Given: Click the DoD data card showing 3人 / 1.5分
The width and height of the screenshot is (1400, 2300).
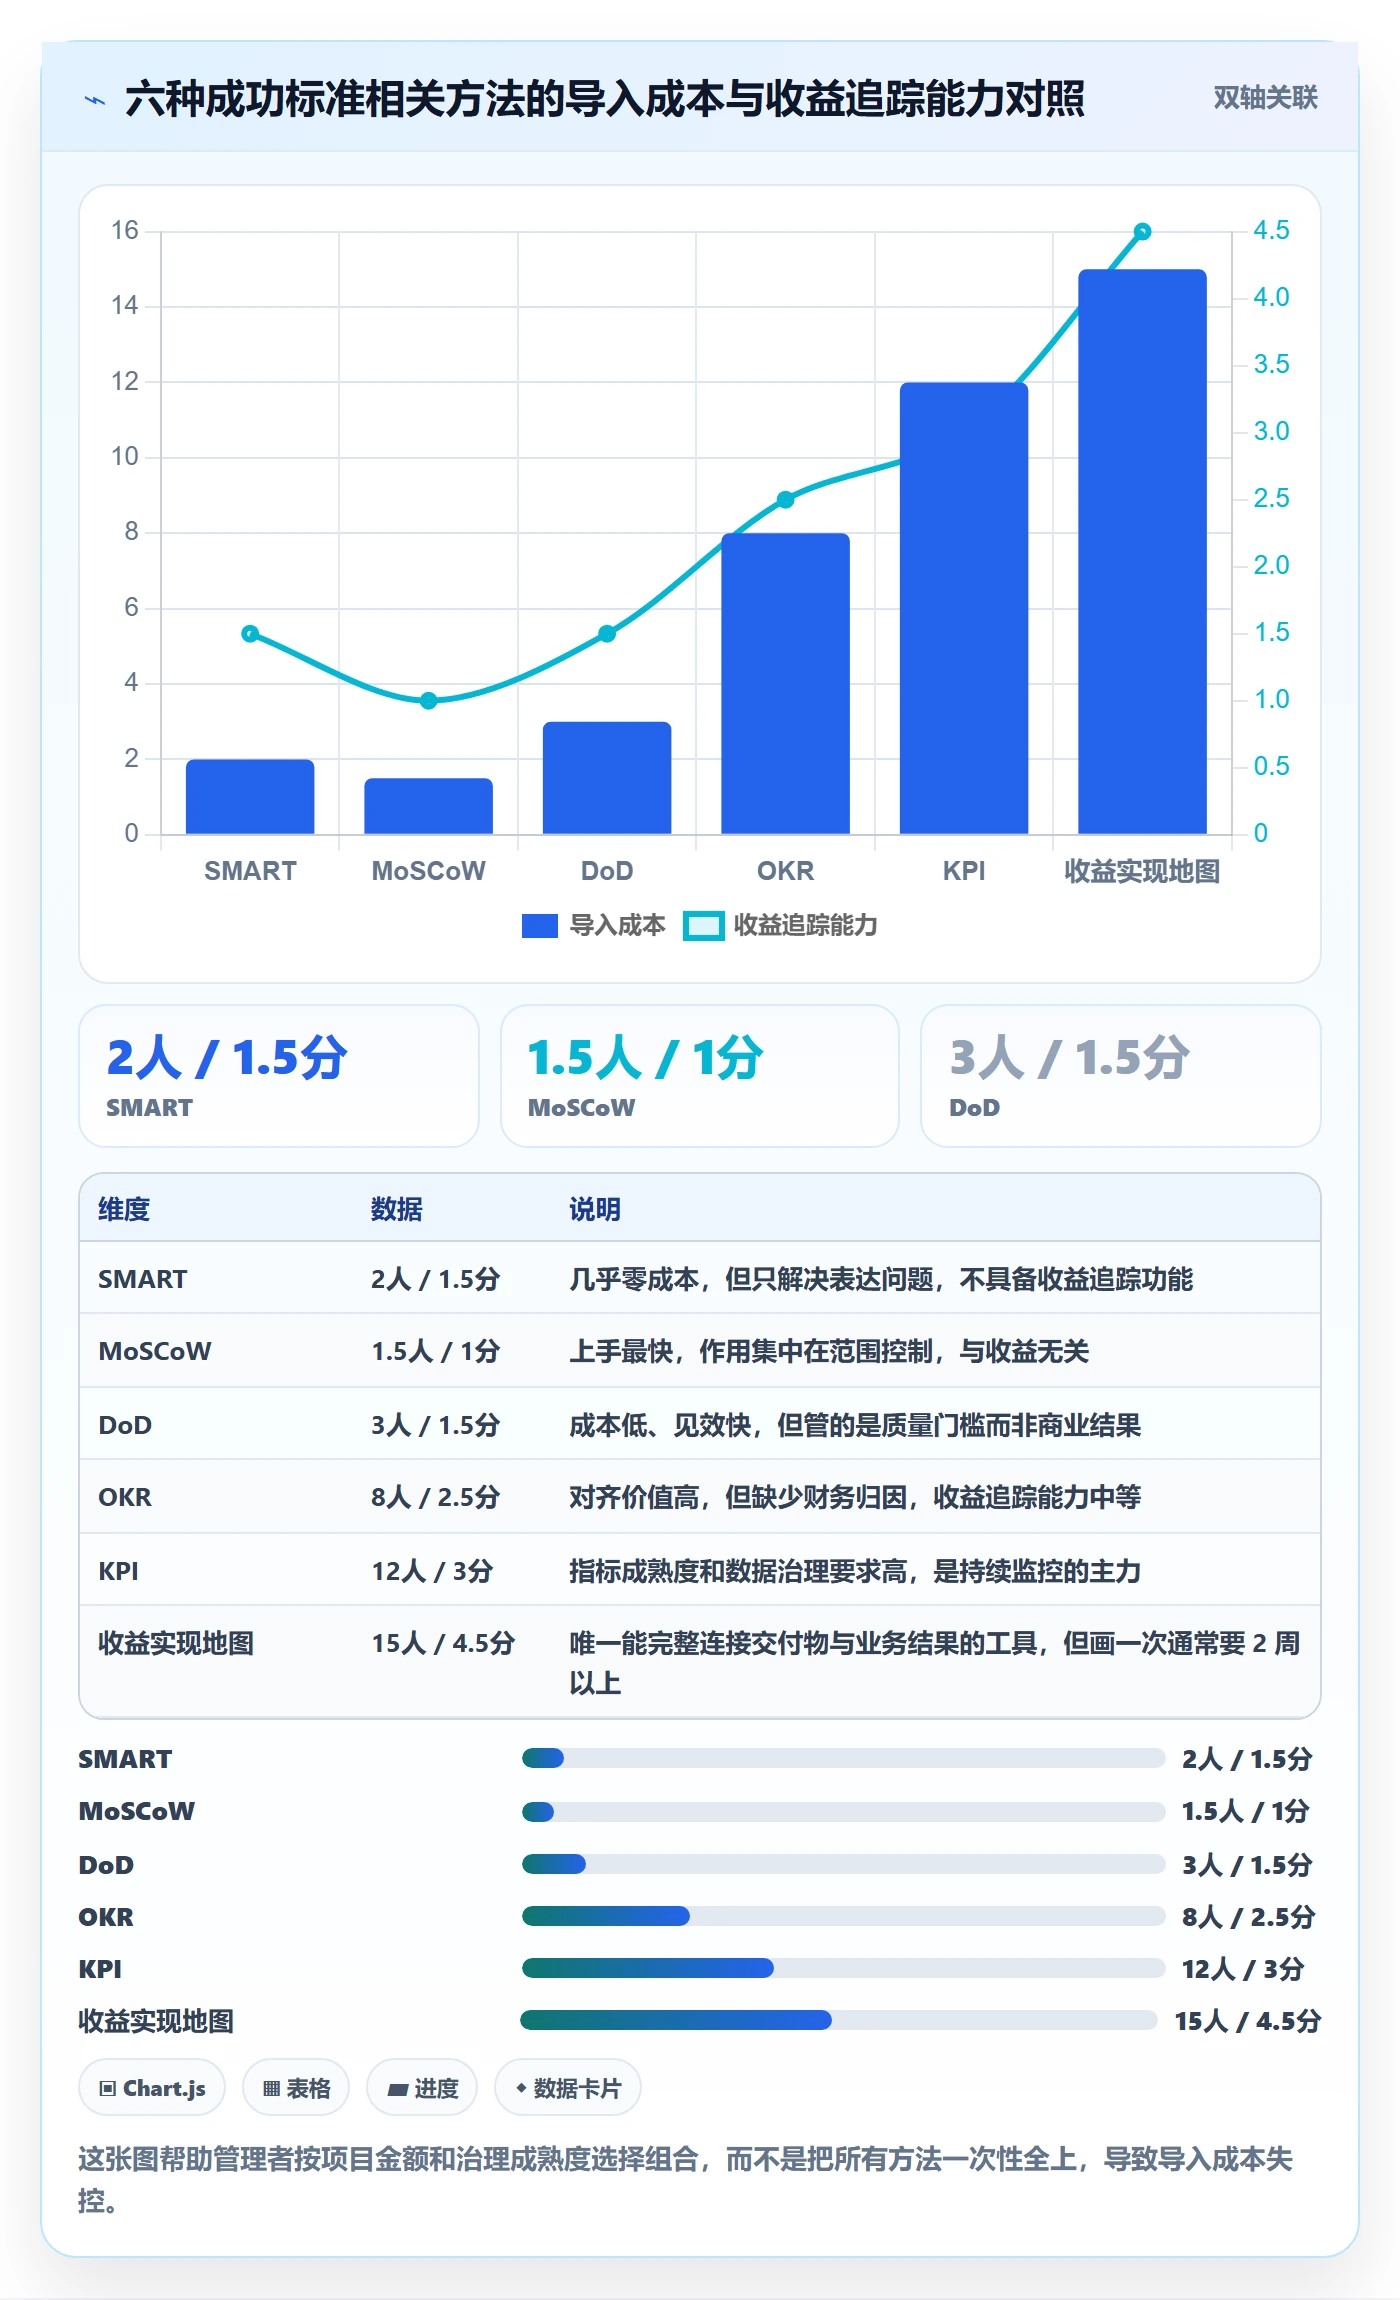Looking at the screenshot, I should (x=1121, y=1076).
